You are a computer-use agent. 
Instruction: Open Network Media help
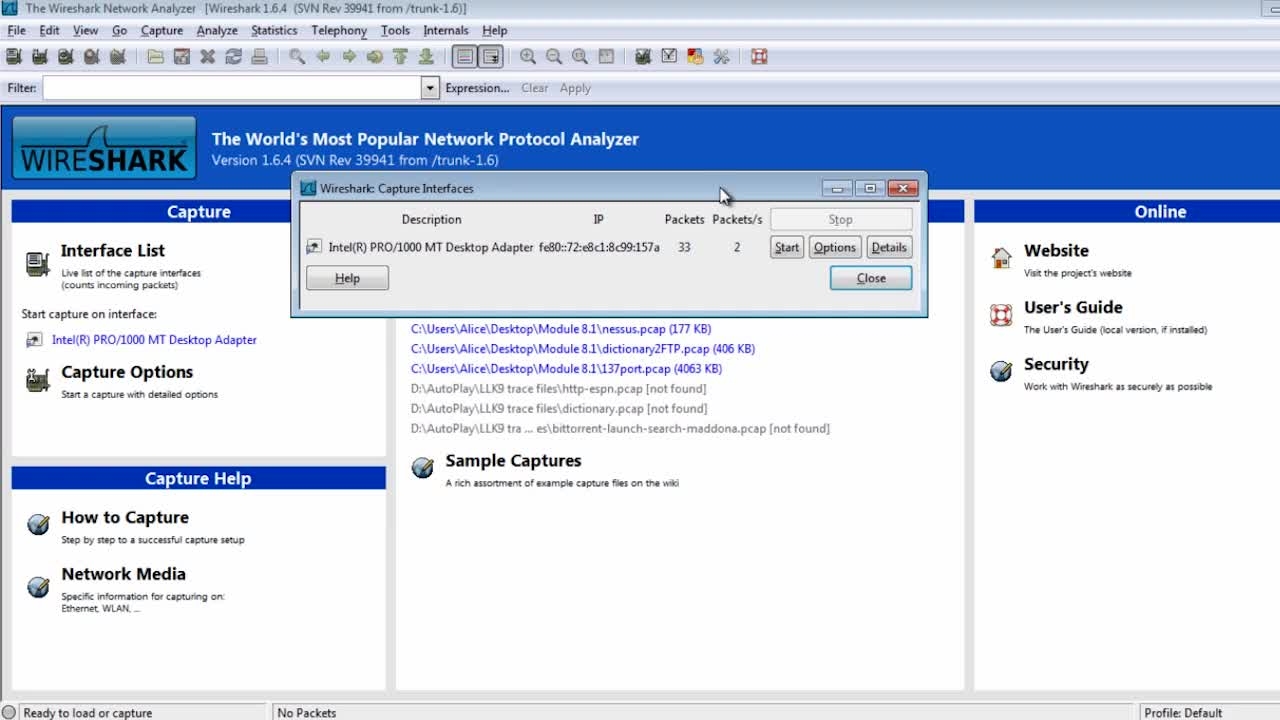tap(123, 574)
